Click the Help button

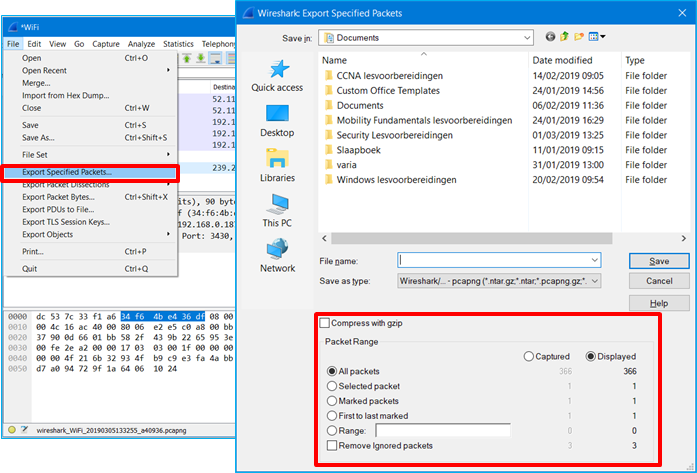[x=659, y=303]
